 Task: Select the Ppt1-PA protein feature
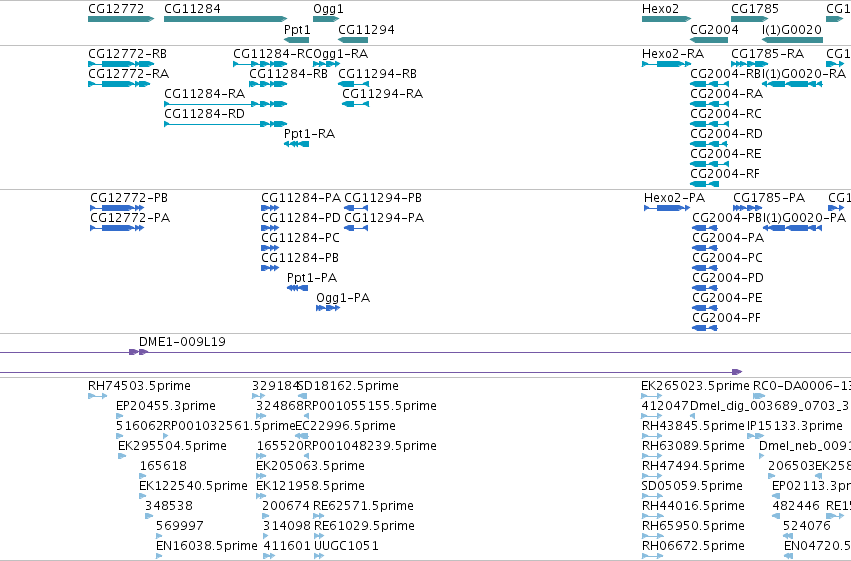coord(297,289)
